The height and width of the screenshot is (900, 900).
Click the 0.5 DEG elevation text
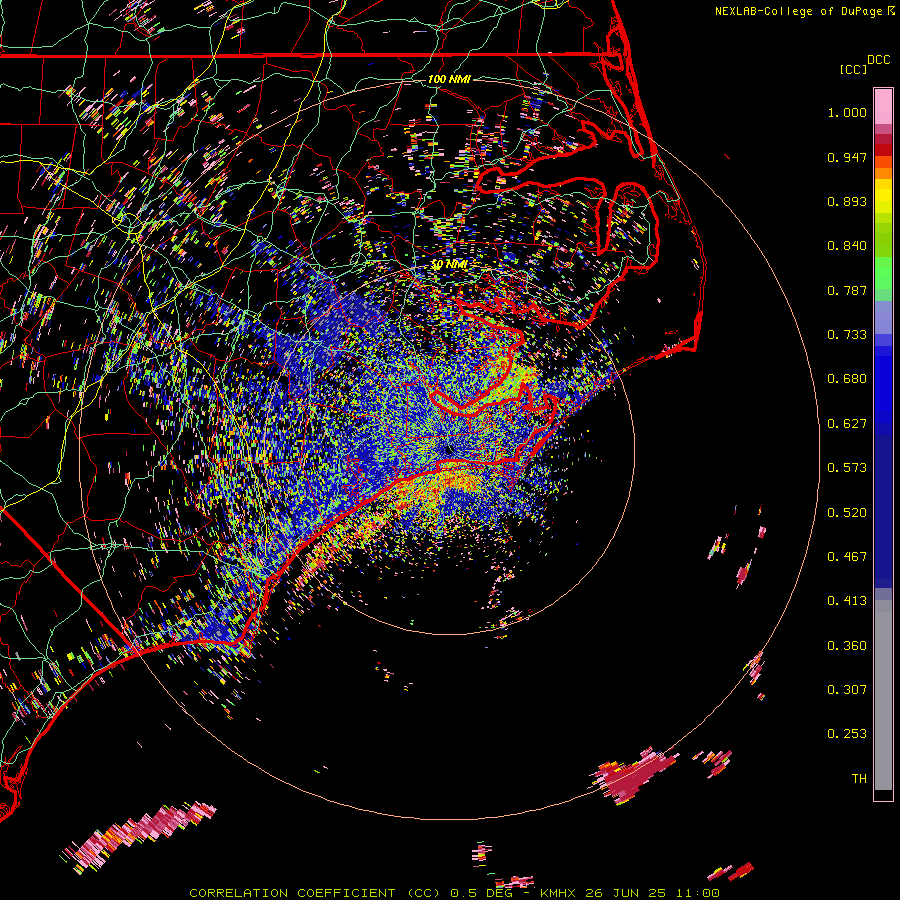481,893
